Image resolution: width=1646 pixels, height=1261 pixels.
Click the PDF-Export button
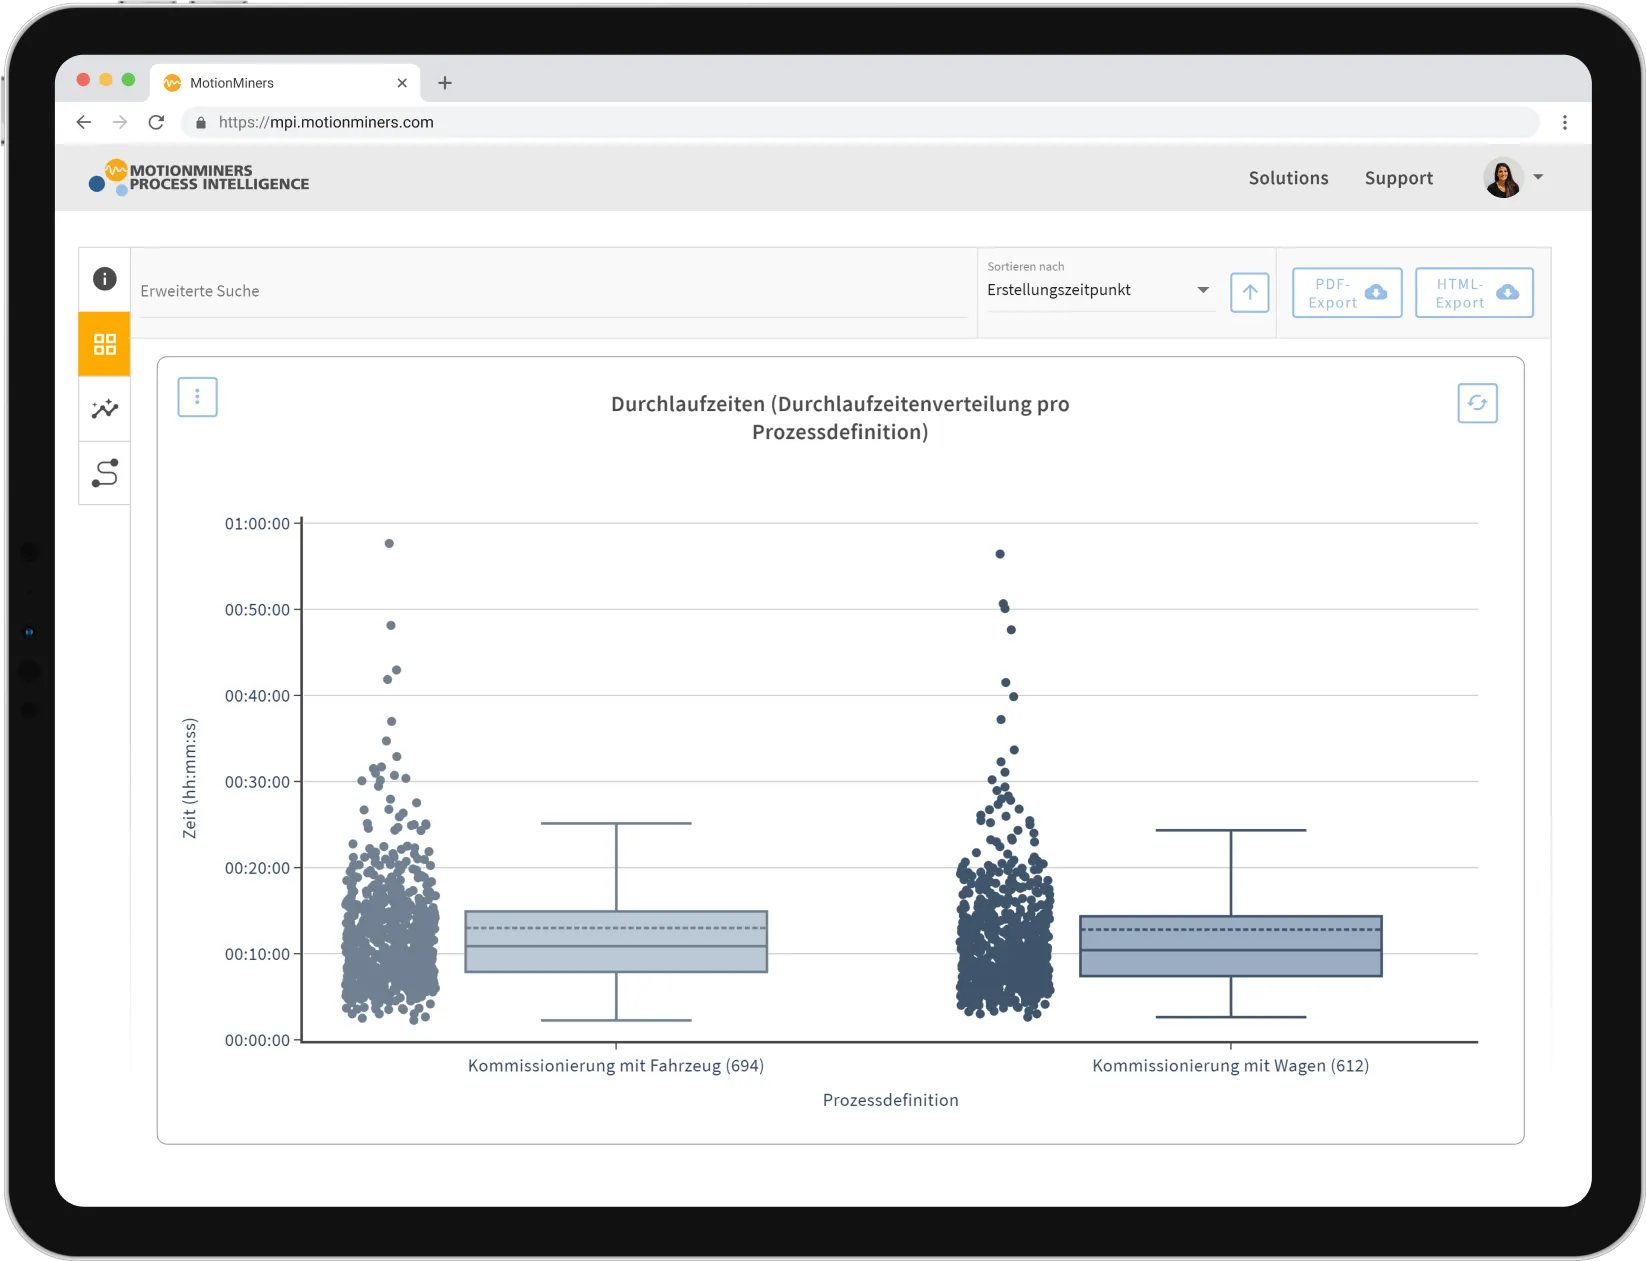(1347, 292)
